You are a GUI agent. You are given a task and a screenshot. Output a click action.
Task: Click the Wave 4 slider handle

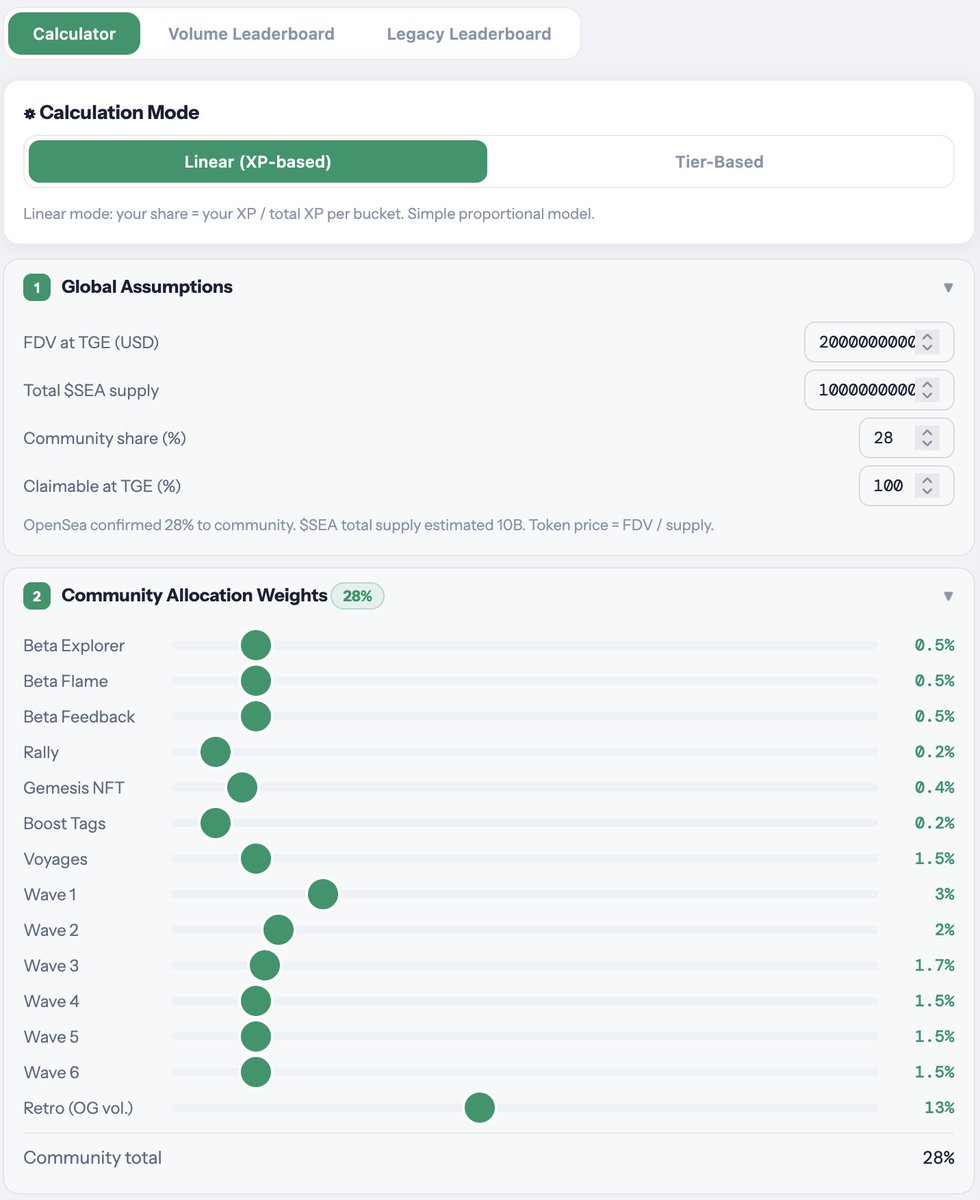[256, 1001]
